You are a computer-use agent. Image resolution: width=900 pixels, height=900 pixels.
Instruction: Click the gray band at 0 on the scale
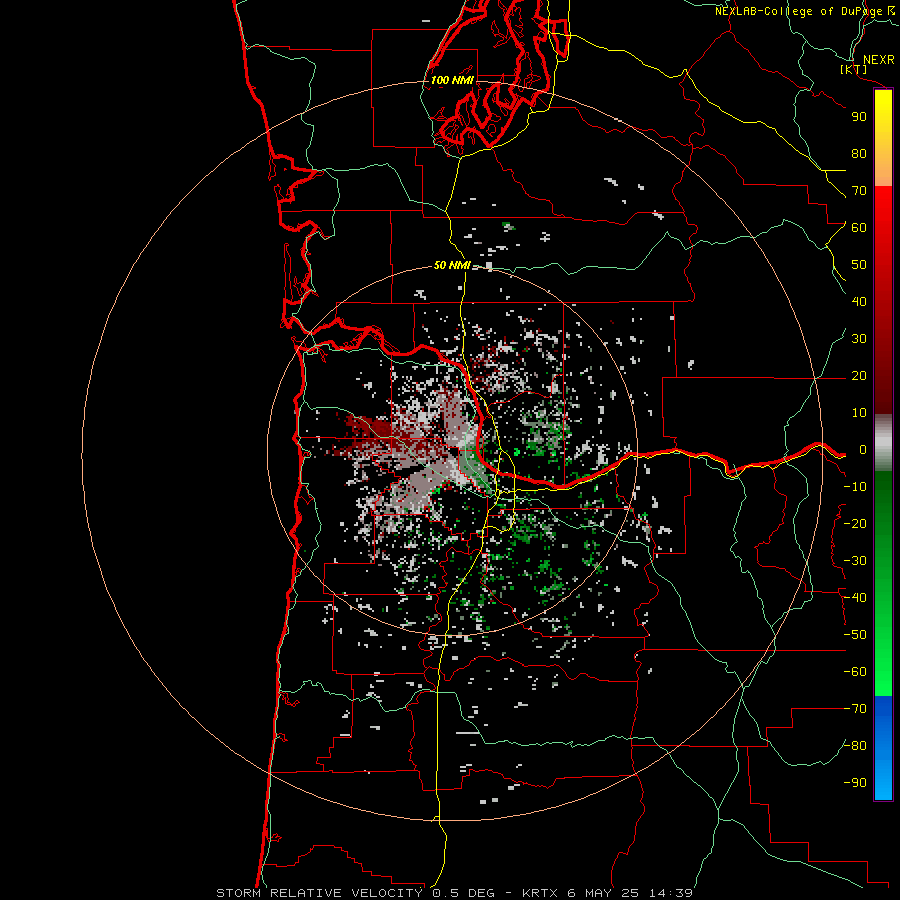883,443
